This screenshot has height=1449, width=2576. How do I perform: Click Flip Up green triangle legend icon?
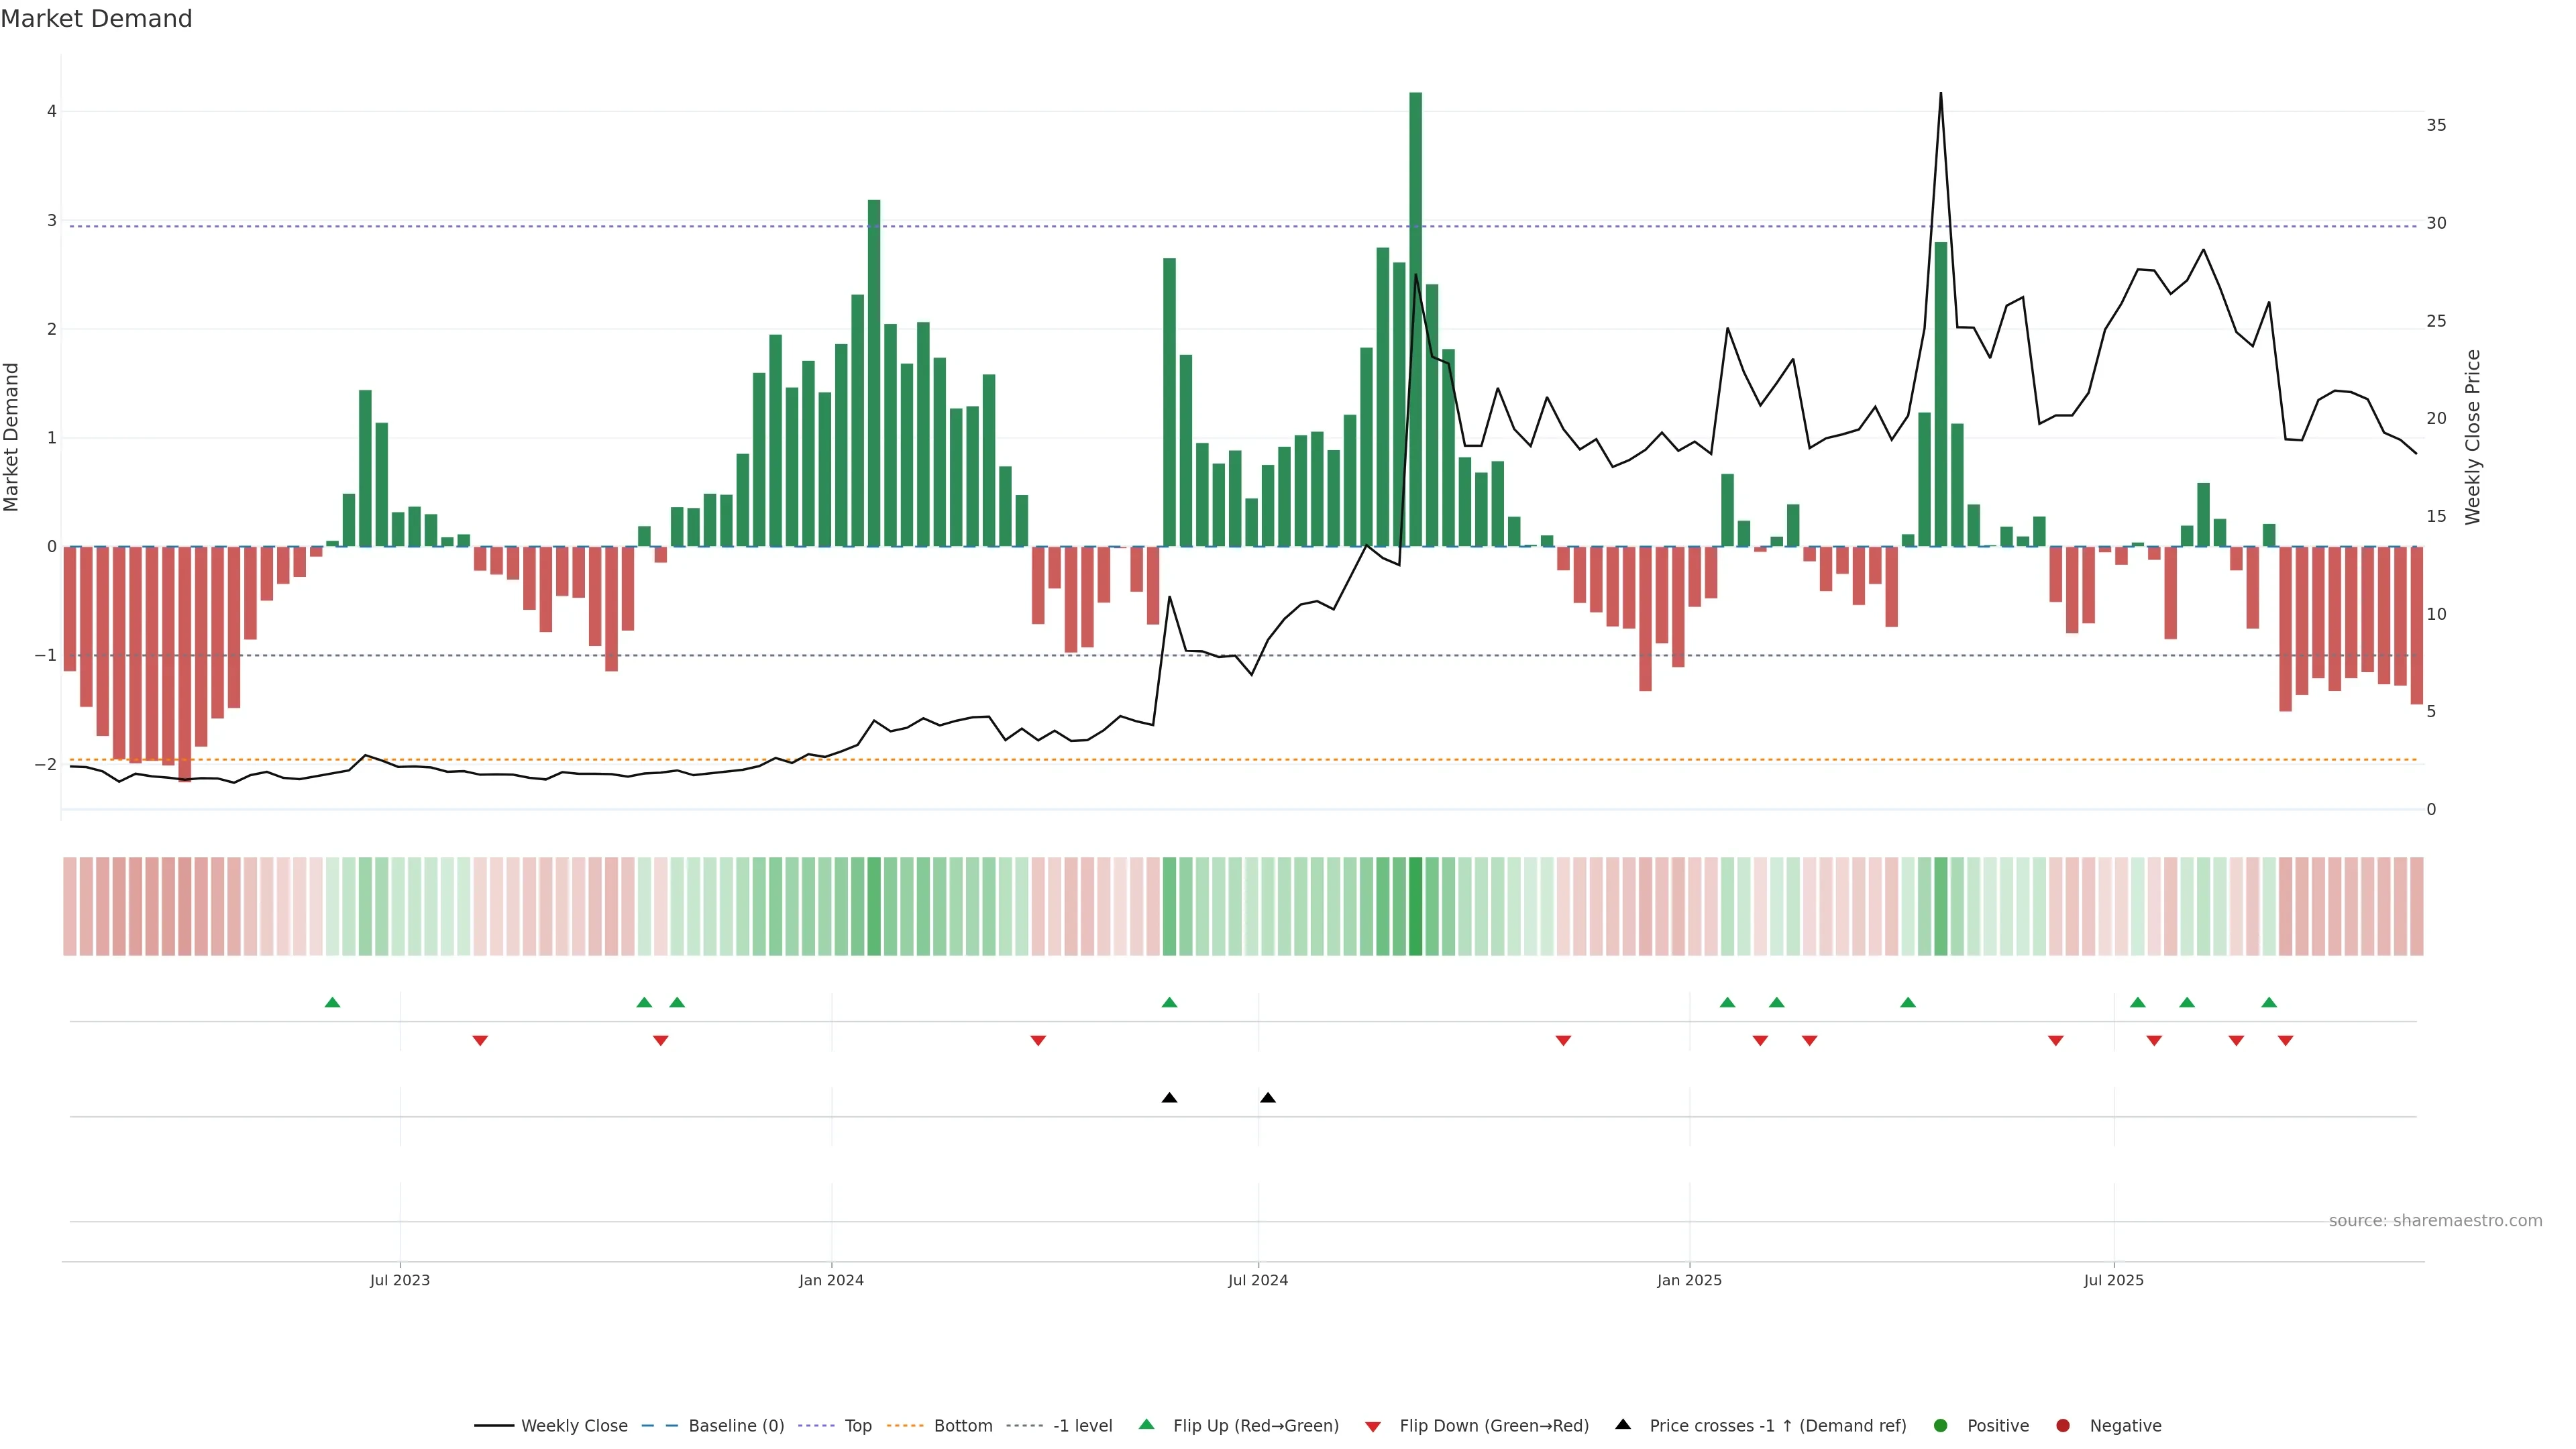coord(1147,1425)
